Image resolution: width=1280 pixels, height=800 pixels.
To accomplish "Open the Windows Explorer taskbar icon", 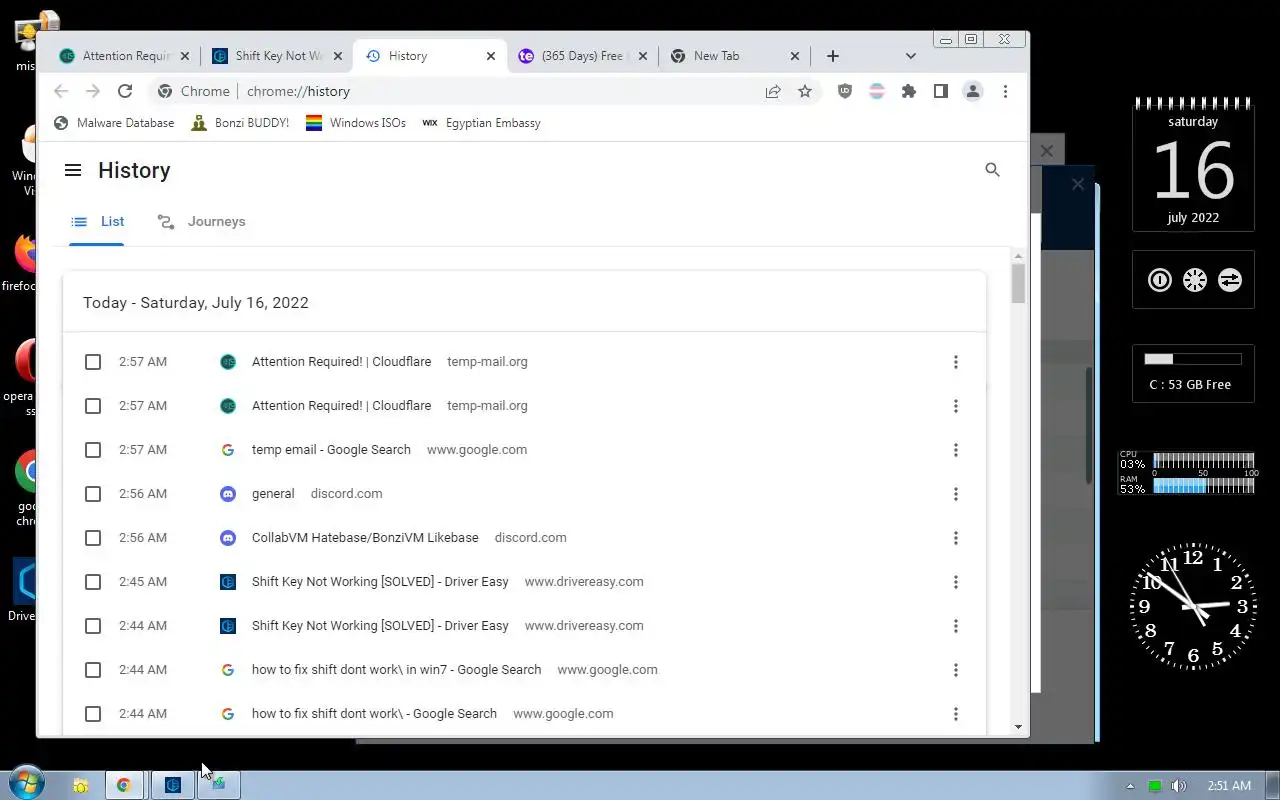I will coord(80,785).
